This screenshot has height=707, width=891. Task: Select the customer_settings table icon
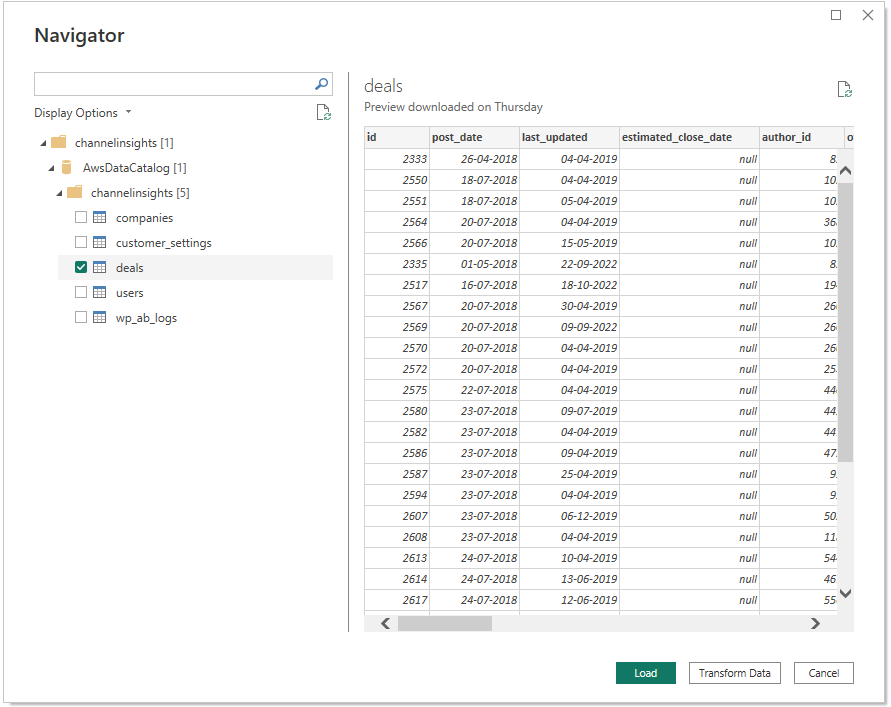pos(99,243)
